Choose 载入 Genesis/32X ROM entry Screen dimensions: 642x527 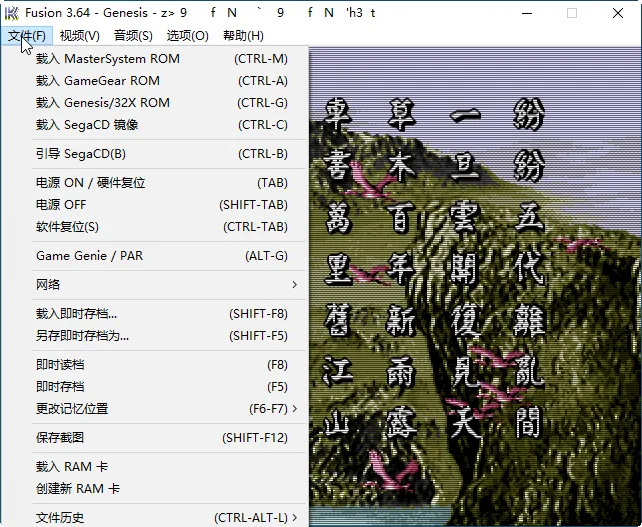click(103, 102)
